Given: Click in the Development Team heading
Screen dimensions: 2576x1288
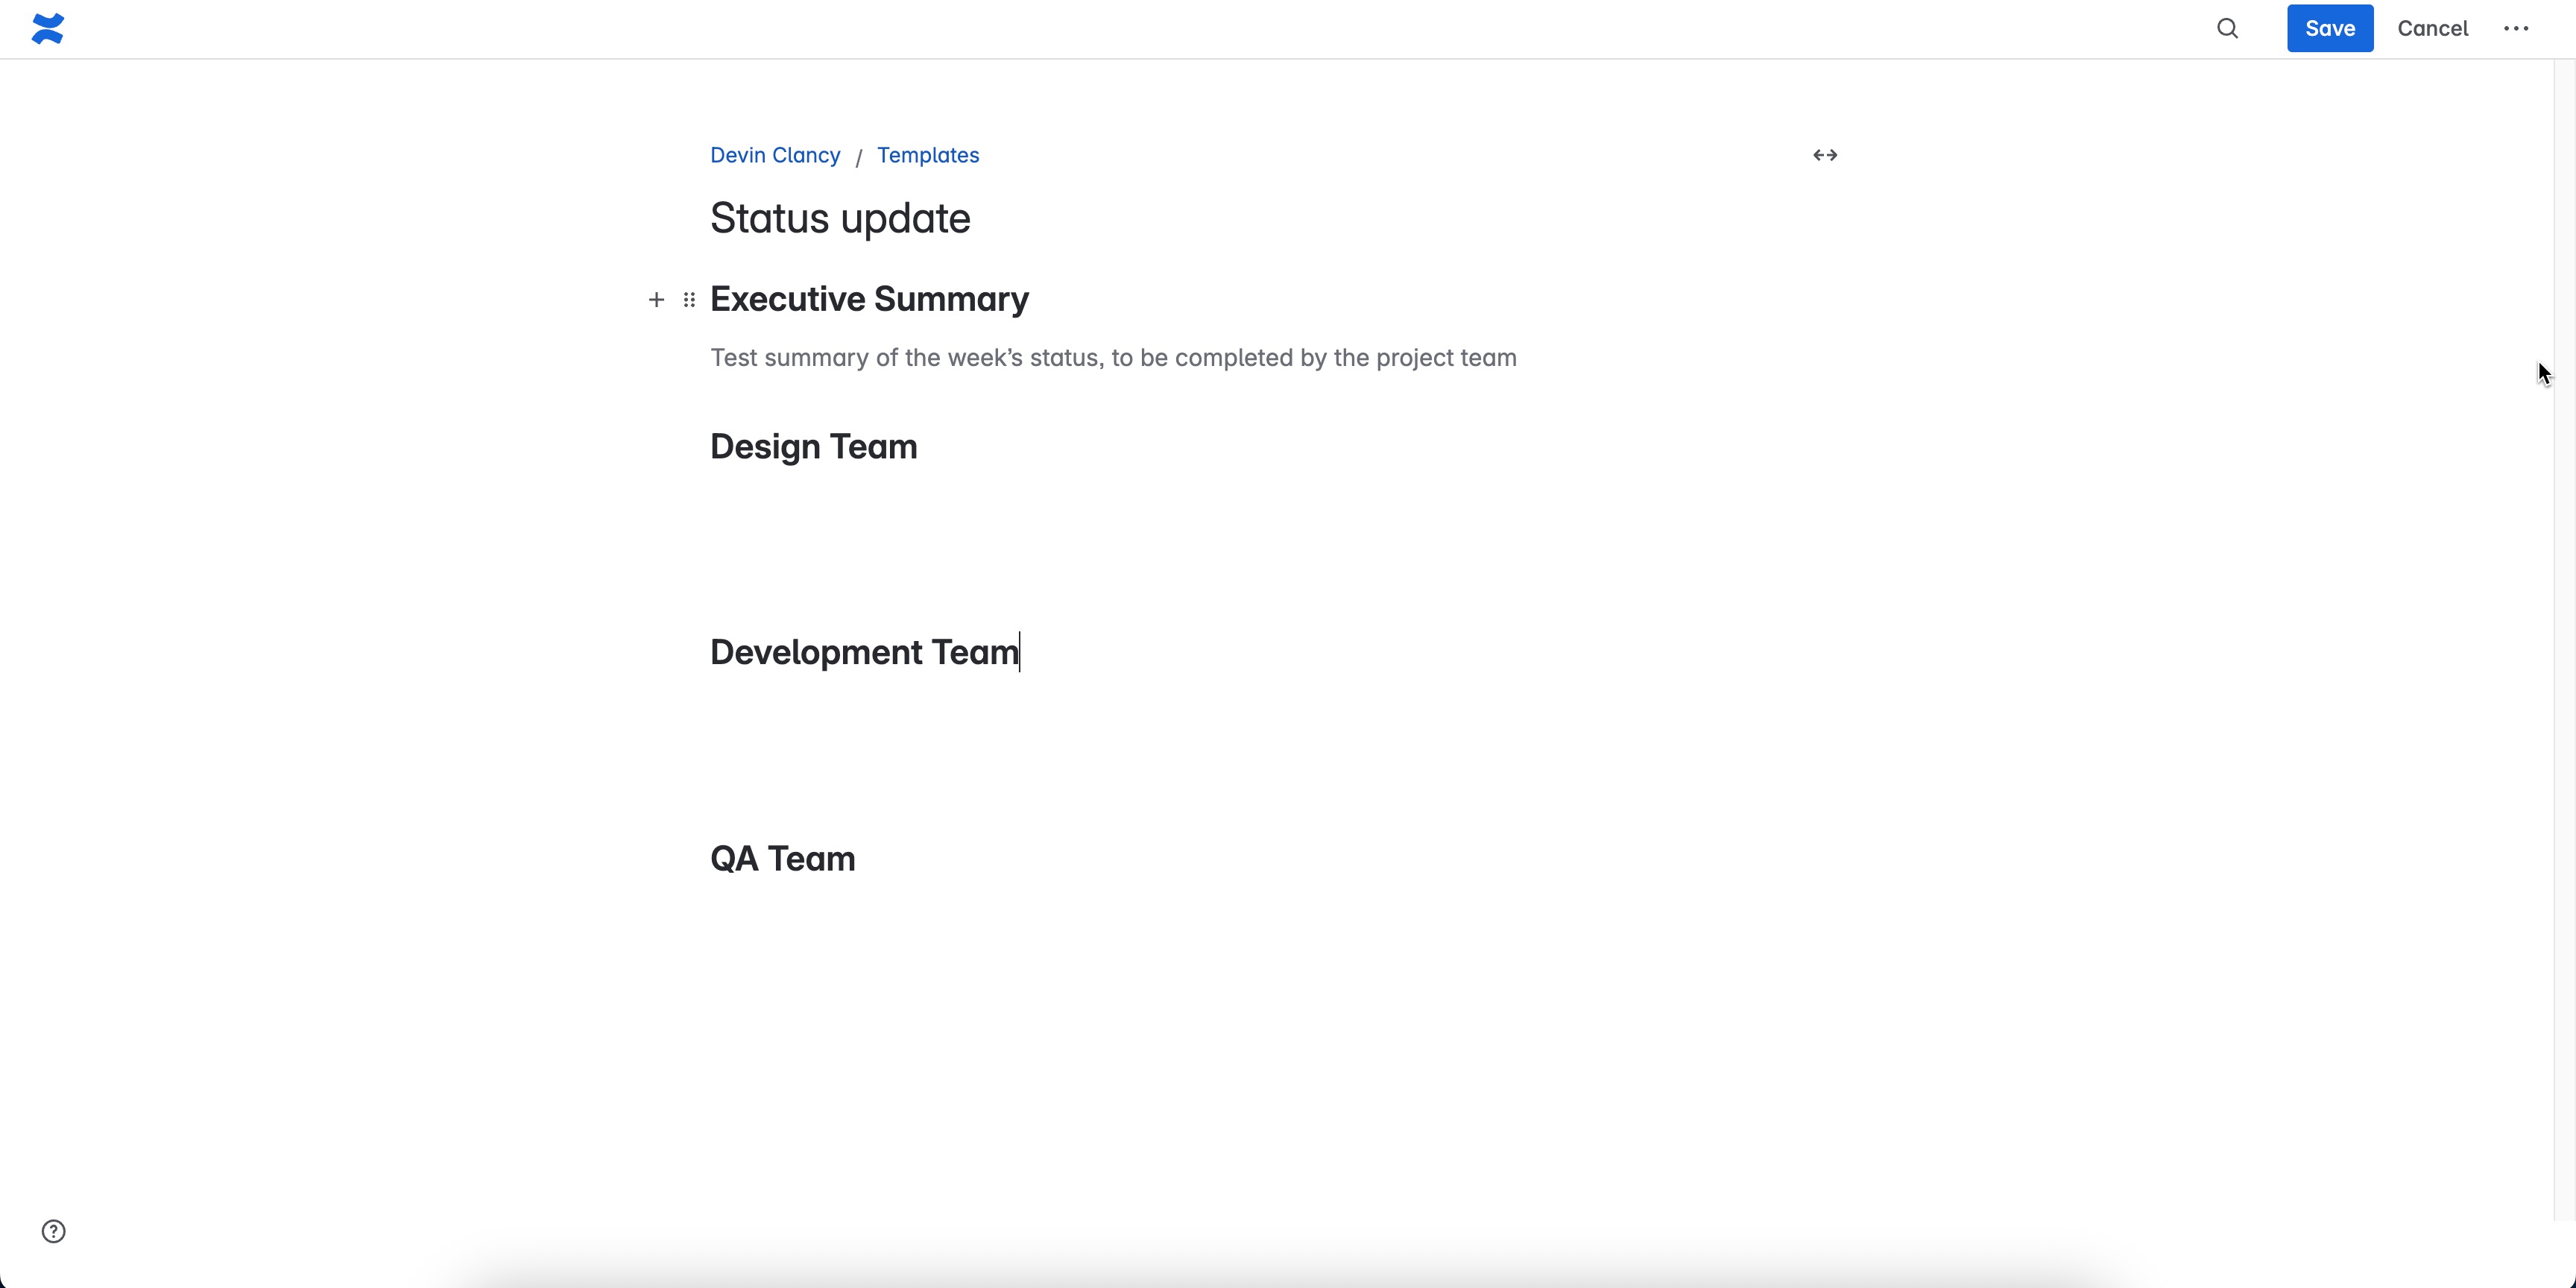Looking at the screenshot, I should point(864,652).
